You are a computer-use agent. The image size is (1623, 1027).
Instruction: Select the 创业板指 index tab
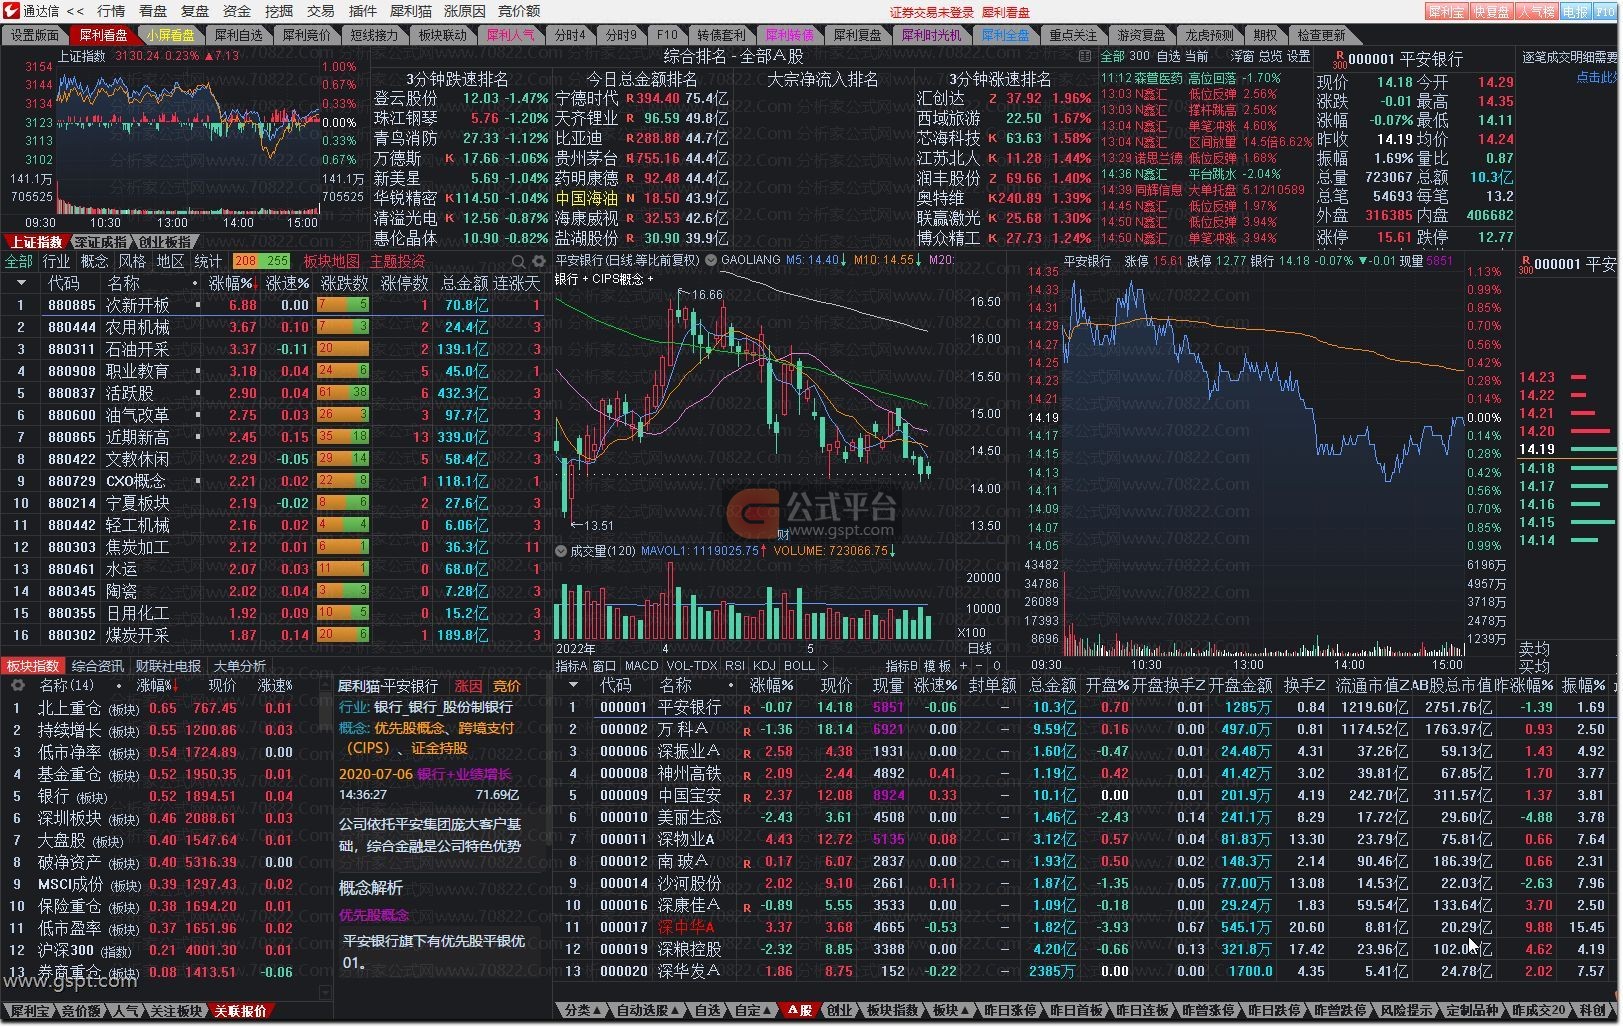click(x=166, y=242)
